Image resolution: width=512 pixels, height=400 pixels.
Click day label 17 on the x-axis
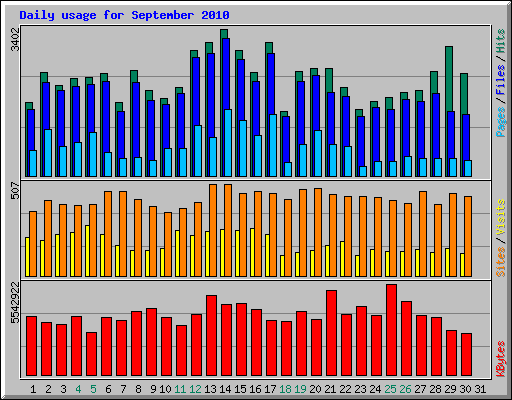point(270,389)
